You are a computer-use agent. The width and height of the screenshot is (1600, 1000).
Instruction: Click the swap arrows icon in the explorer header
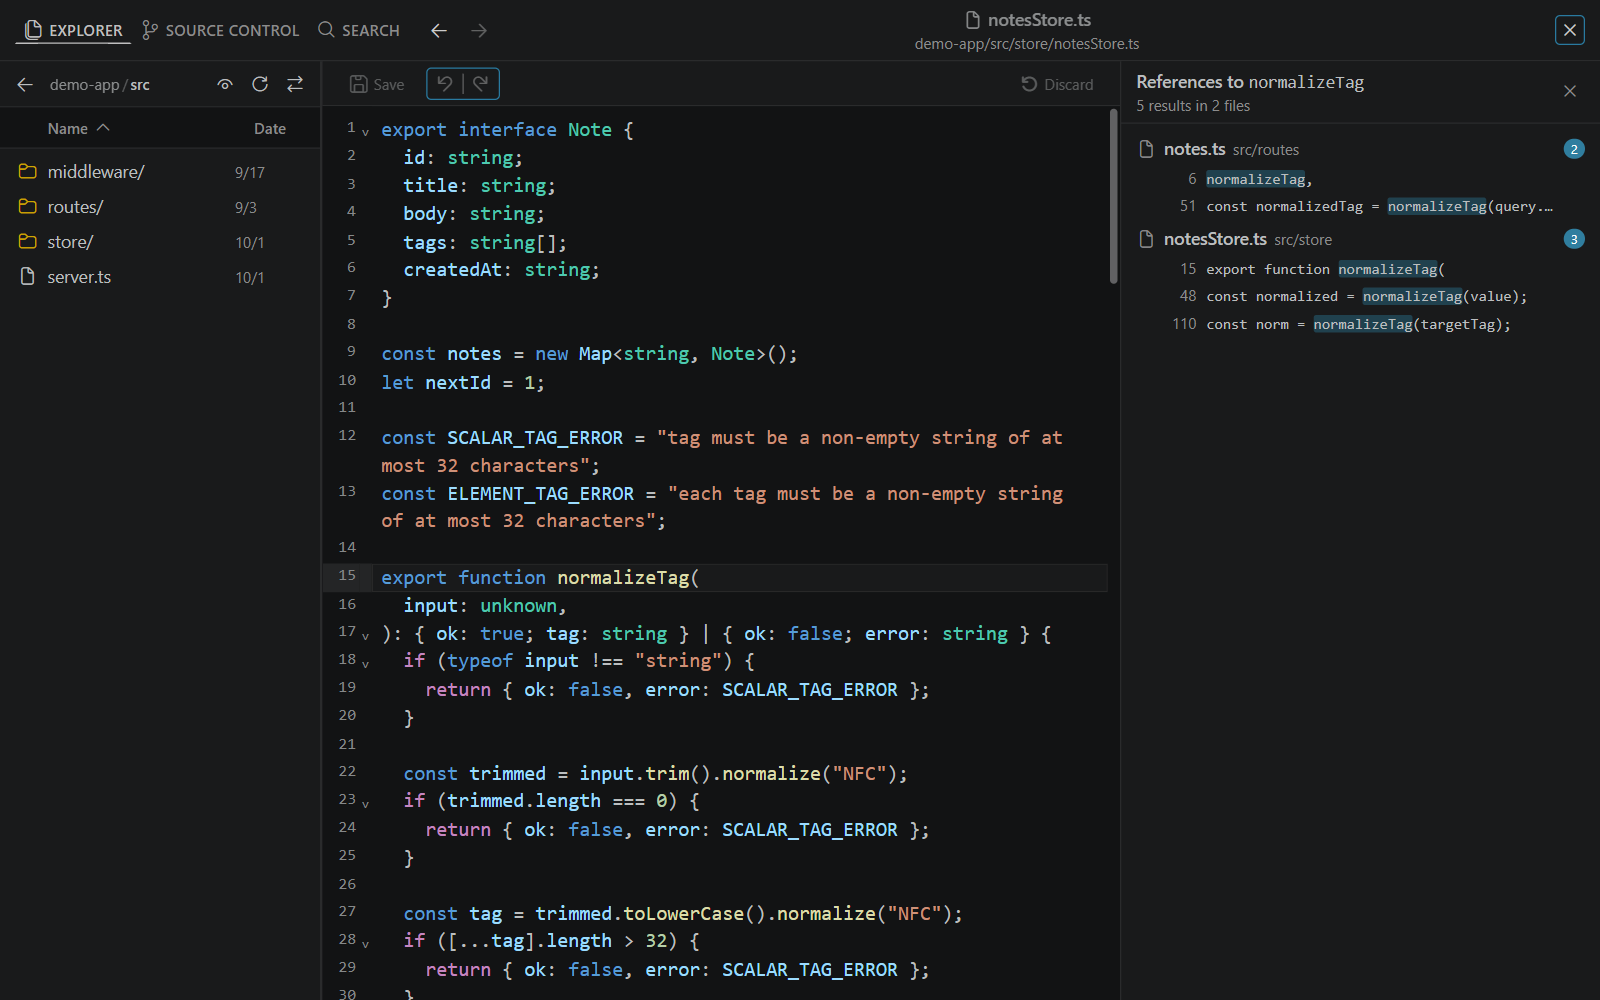[x=295, y=85]
